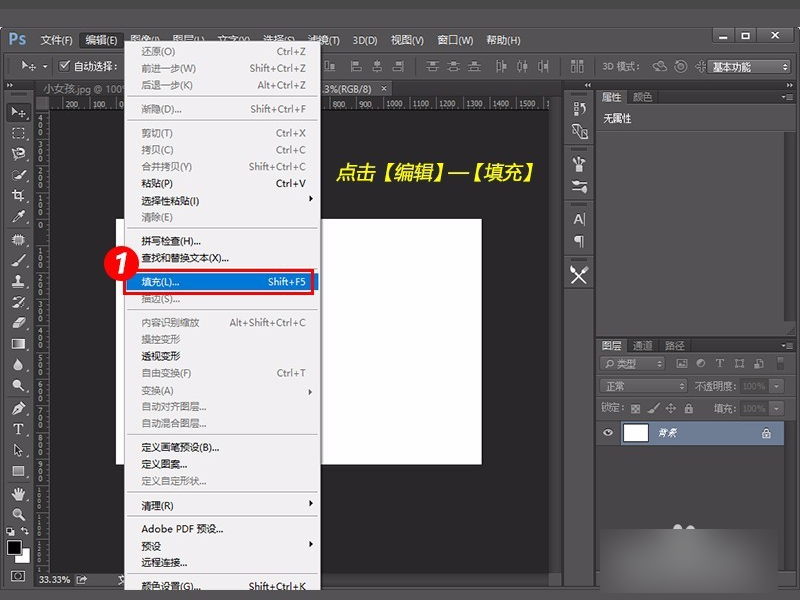800x600 pixels.
Task: Toggle lock transparent pixels icon
Action: [635, 408]
